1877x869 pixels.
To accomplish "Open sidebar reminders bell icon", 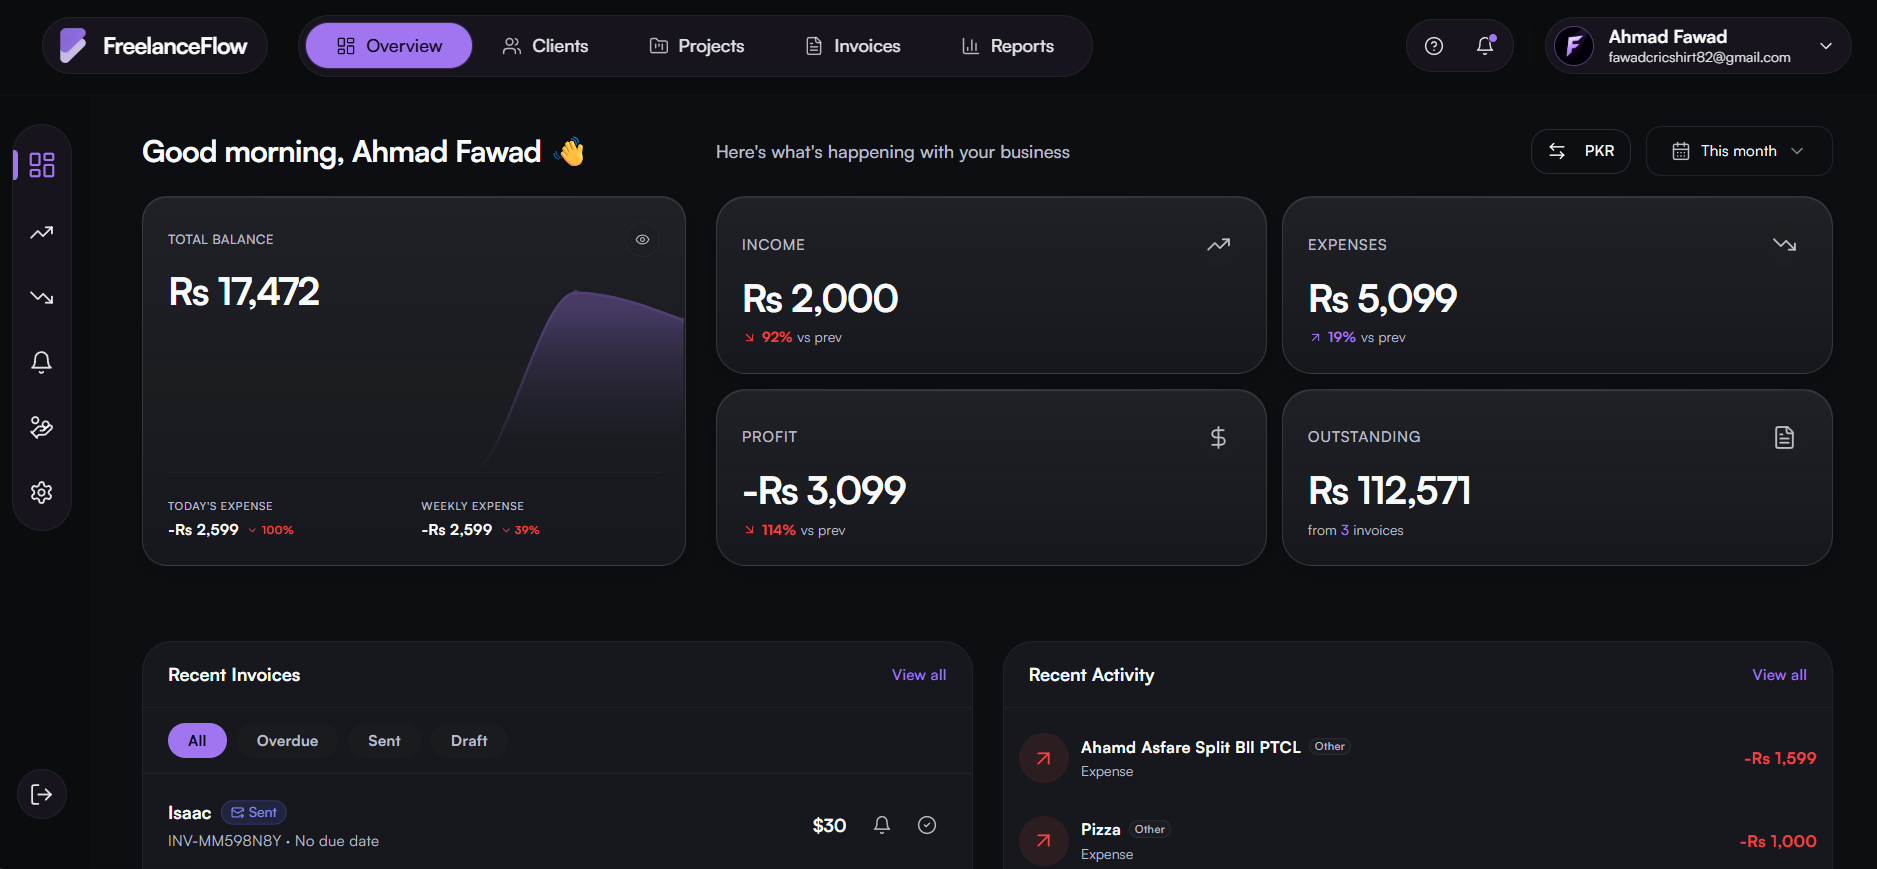I will [x=42, y=362].
